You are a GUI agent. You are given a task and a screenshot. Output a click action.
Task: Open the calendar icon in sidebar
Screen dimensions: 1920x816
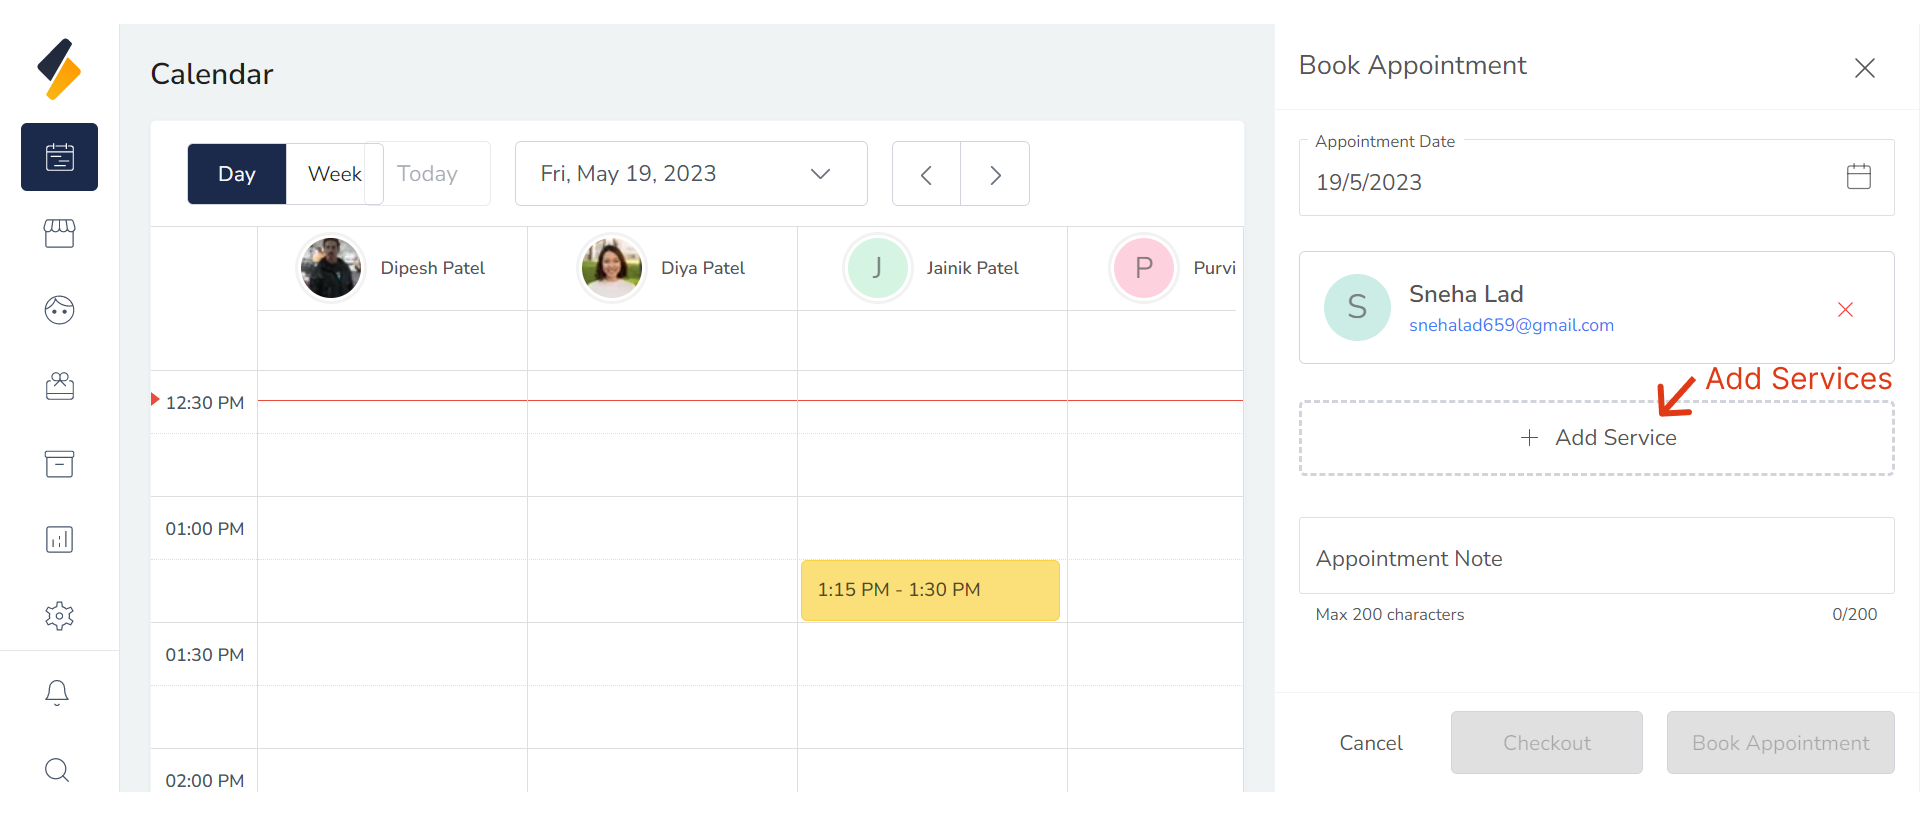pyautogui.click(x=59, y=157)
